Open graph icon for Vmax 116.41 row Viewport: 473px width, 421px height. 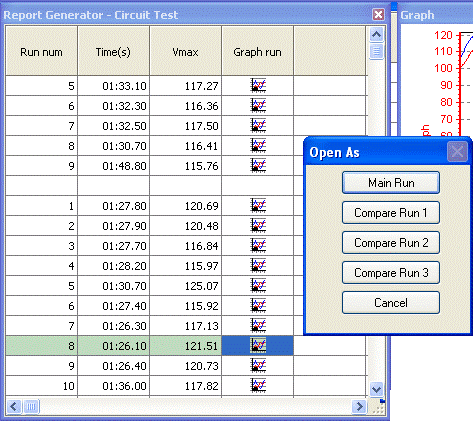[258, 145]
